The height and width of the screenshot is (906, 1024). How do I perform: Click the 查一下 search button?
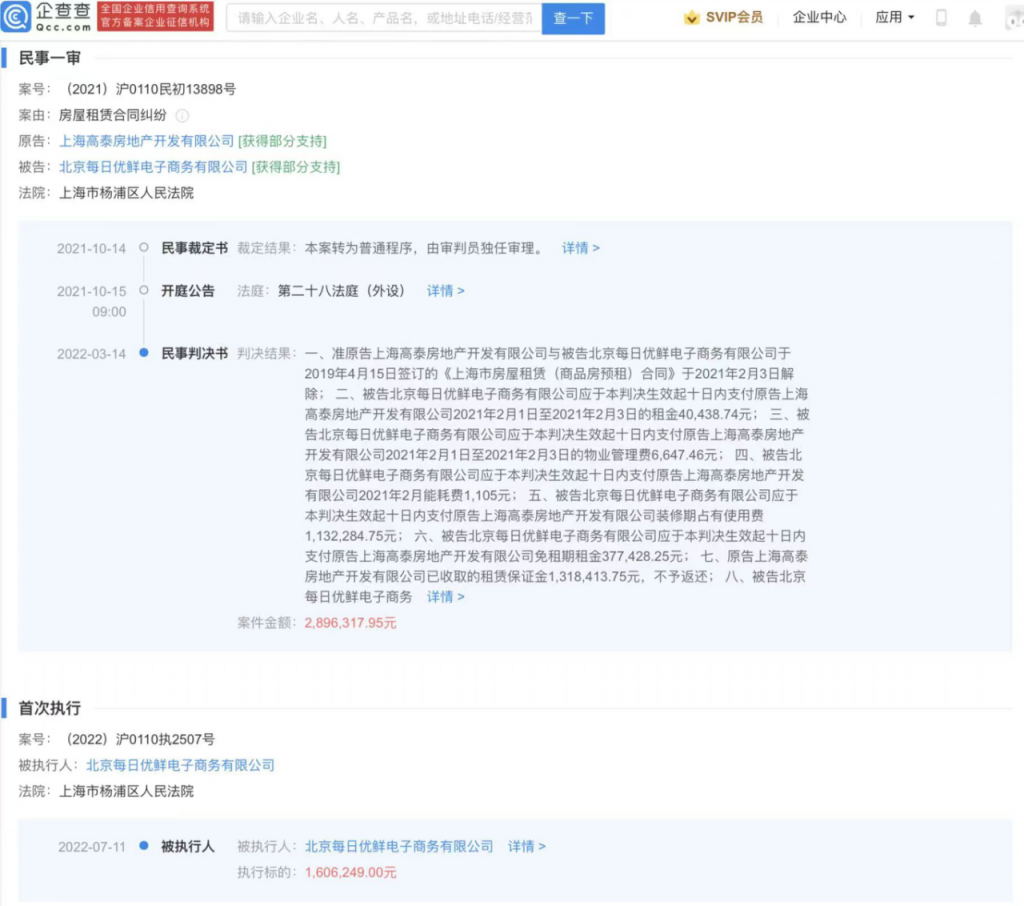573,18
